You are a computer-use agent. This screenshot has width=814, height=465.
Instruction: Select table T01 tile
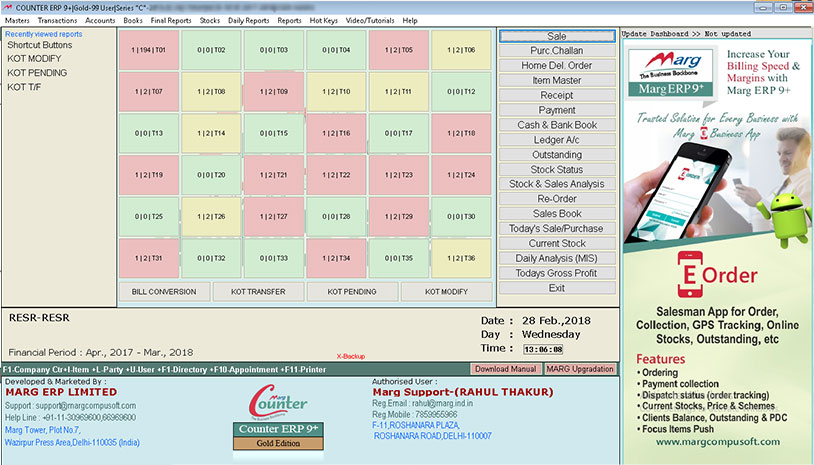pos(149,50)
